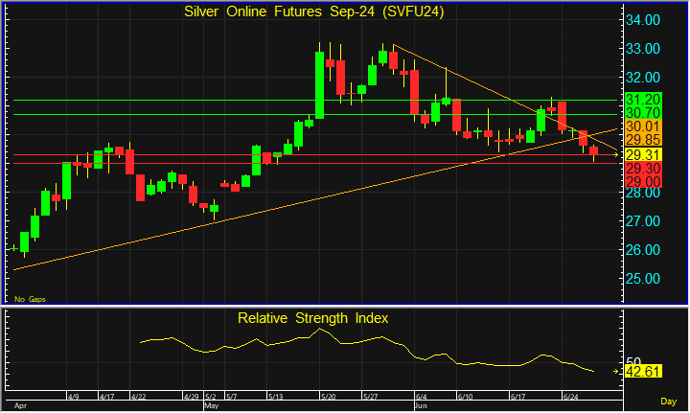Image resolution: width=690 pixels, height=413 pixels.
Task: Click the orange 30.01 trendline price tag
Action: (639, 127)
